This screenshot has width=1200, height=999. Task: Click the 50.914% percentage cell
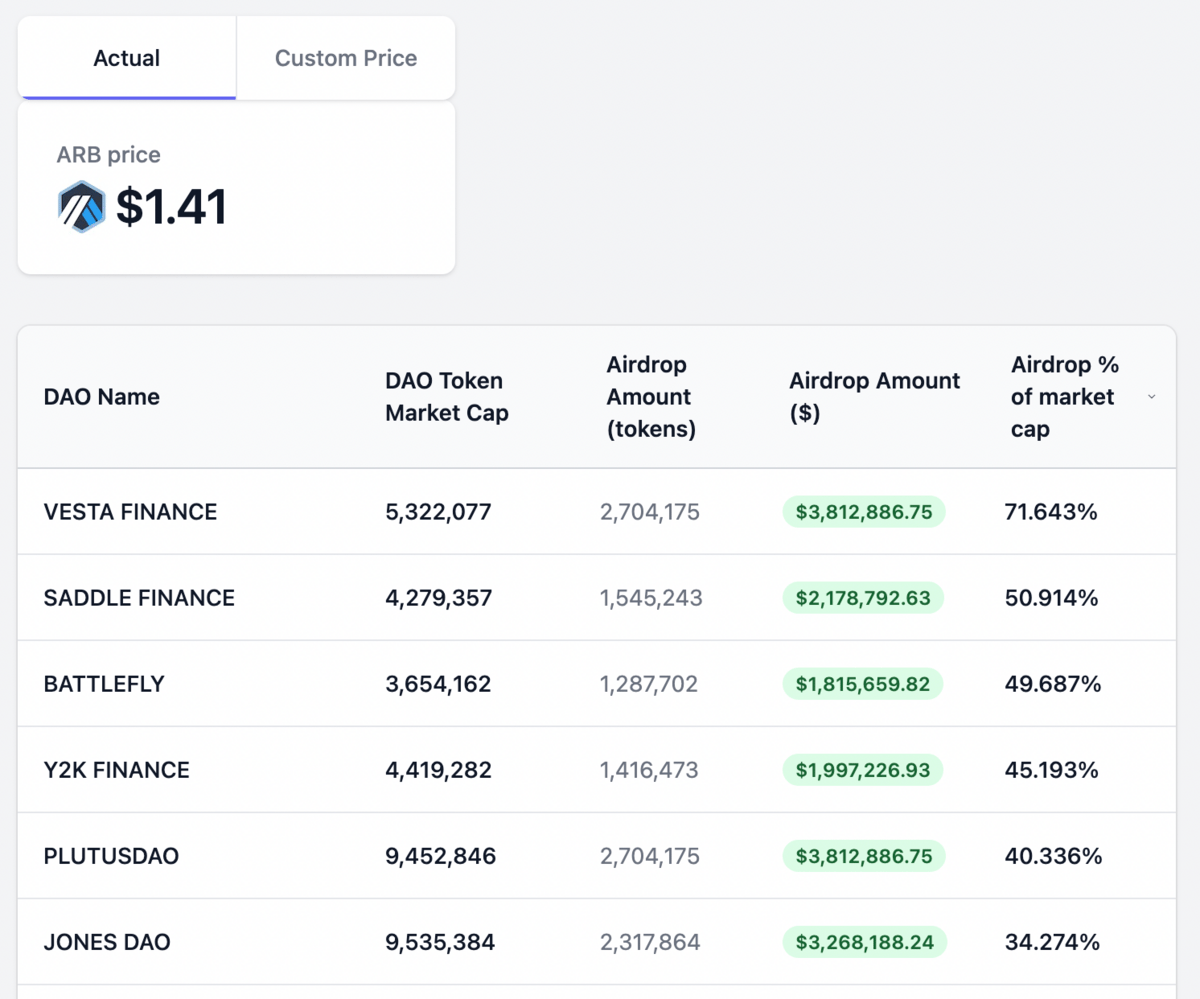click(x=1051, y=598)
